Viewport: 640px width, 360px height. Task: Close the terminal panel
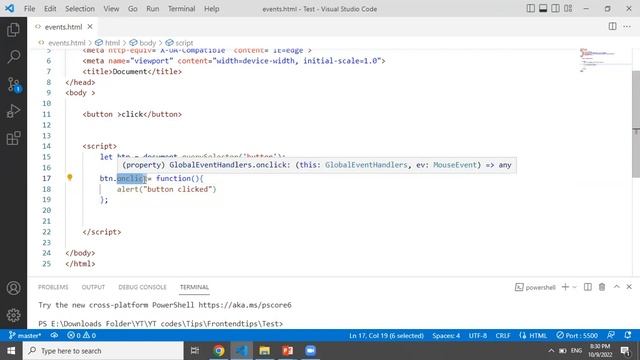pyautogui.click(x=629, y=287)
